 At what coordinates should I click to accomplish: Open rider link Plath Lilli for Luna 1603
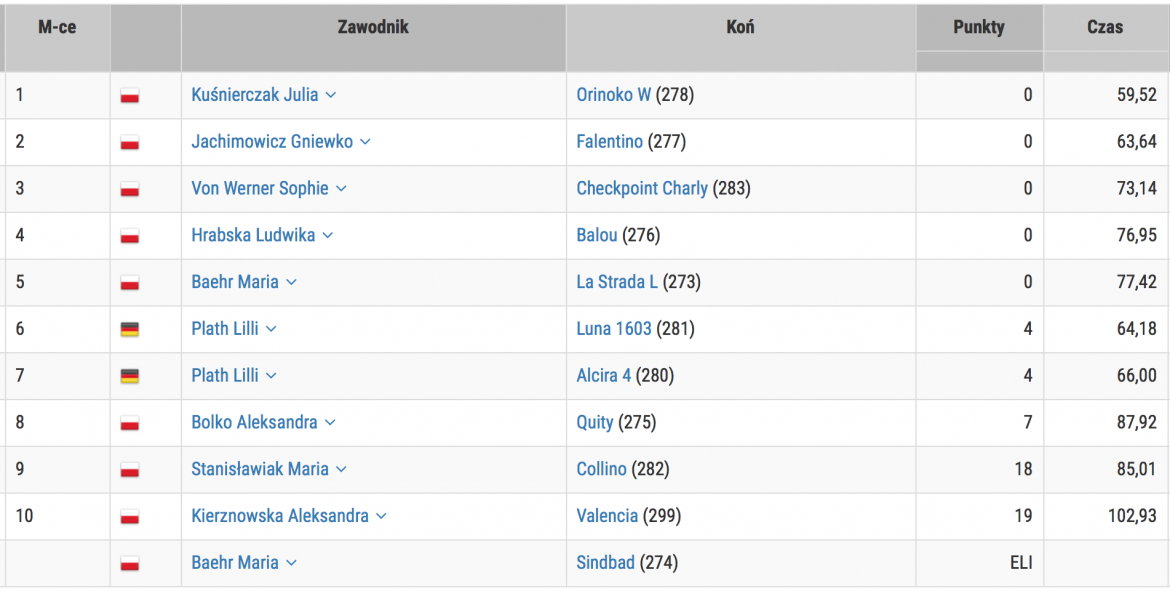click(x=225, y=328)
